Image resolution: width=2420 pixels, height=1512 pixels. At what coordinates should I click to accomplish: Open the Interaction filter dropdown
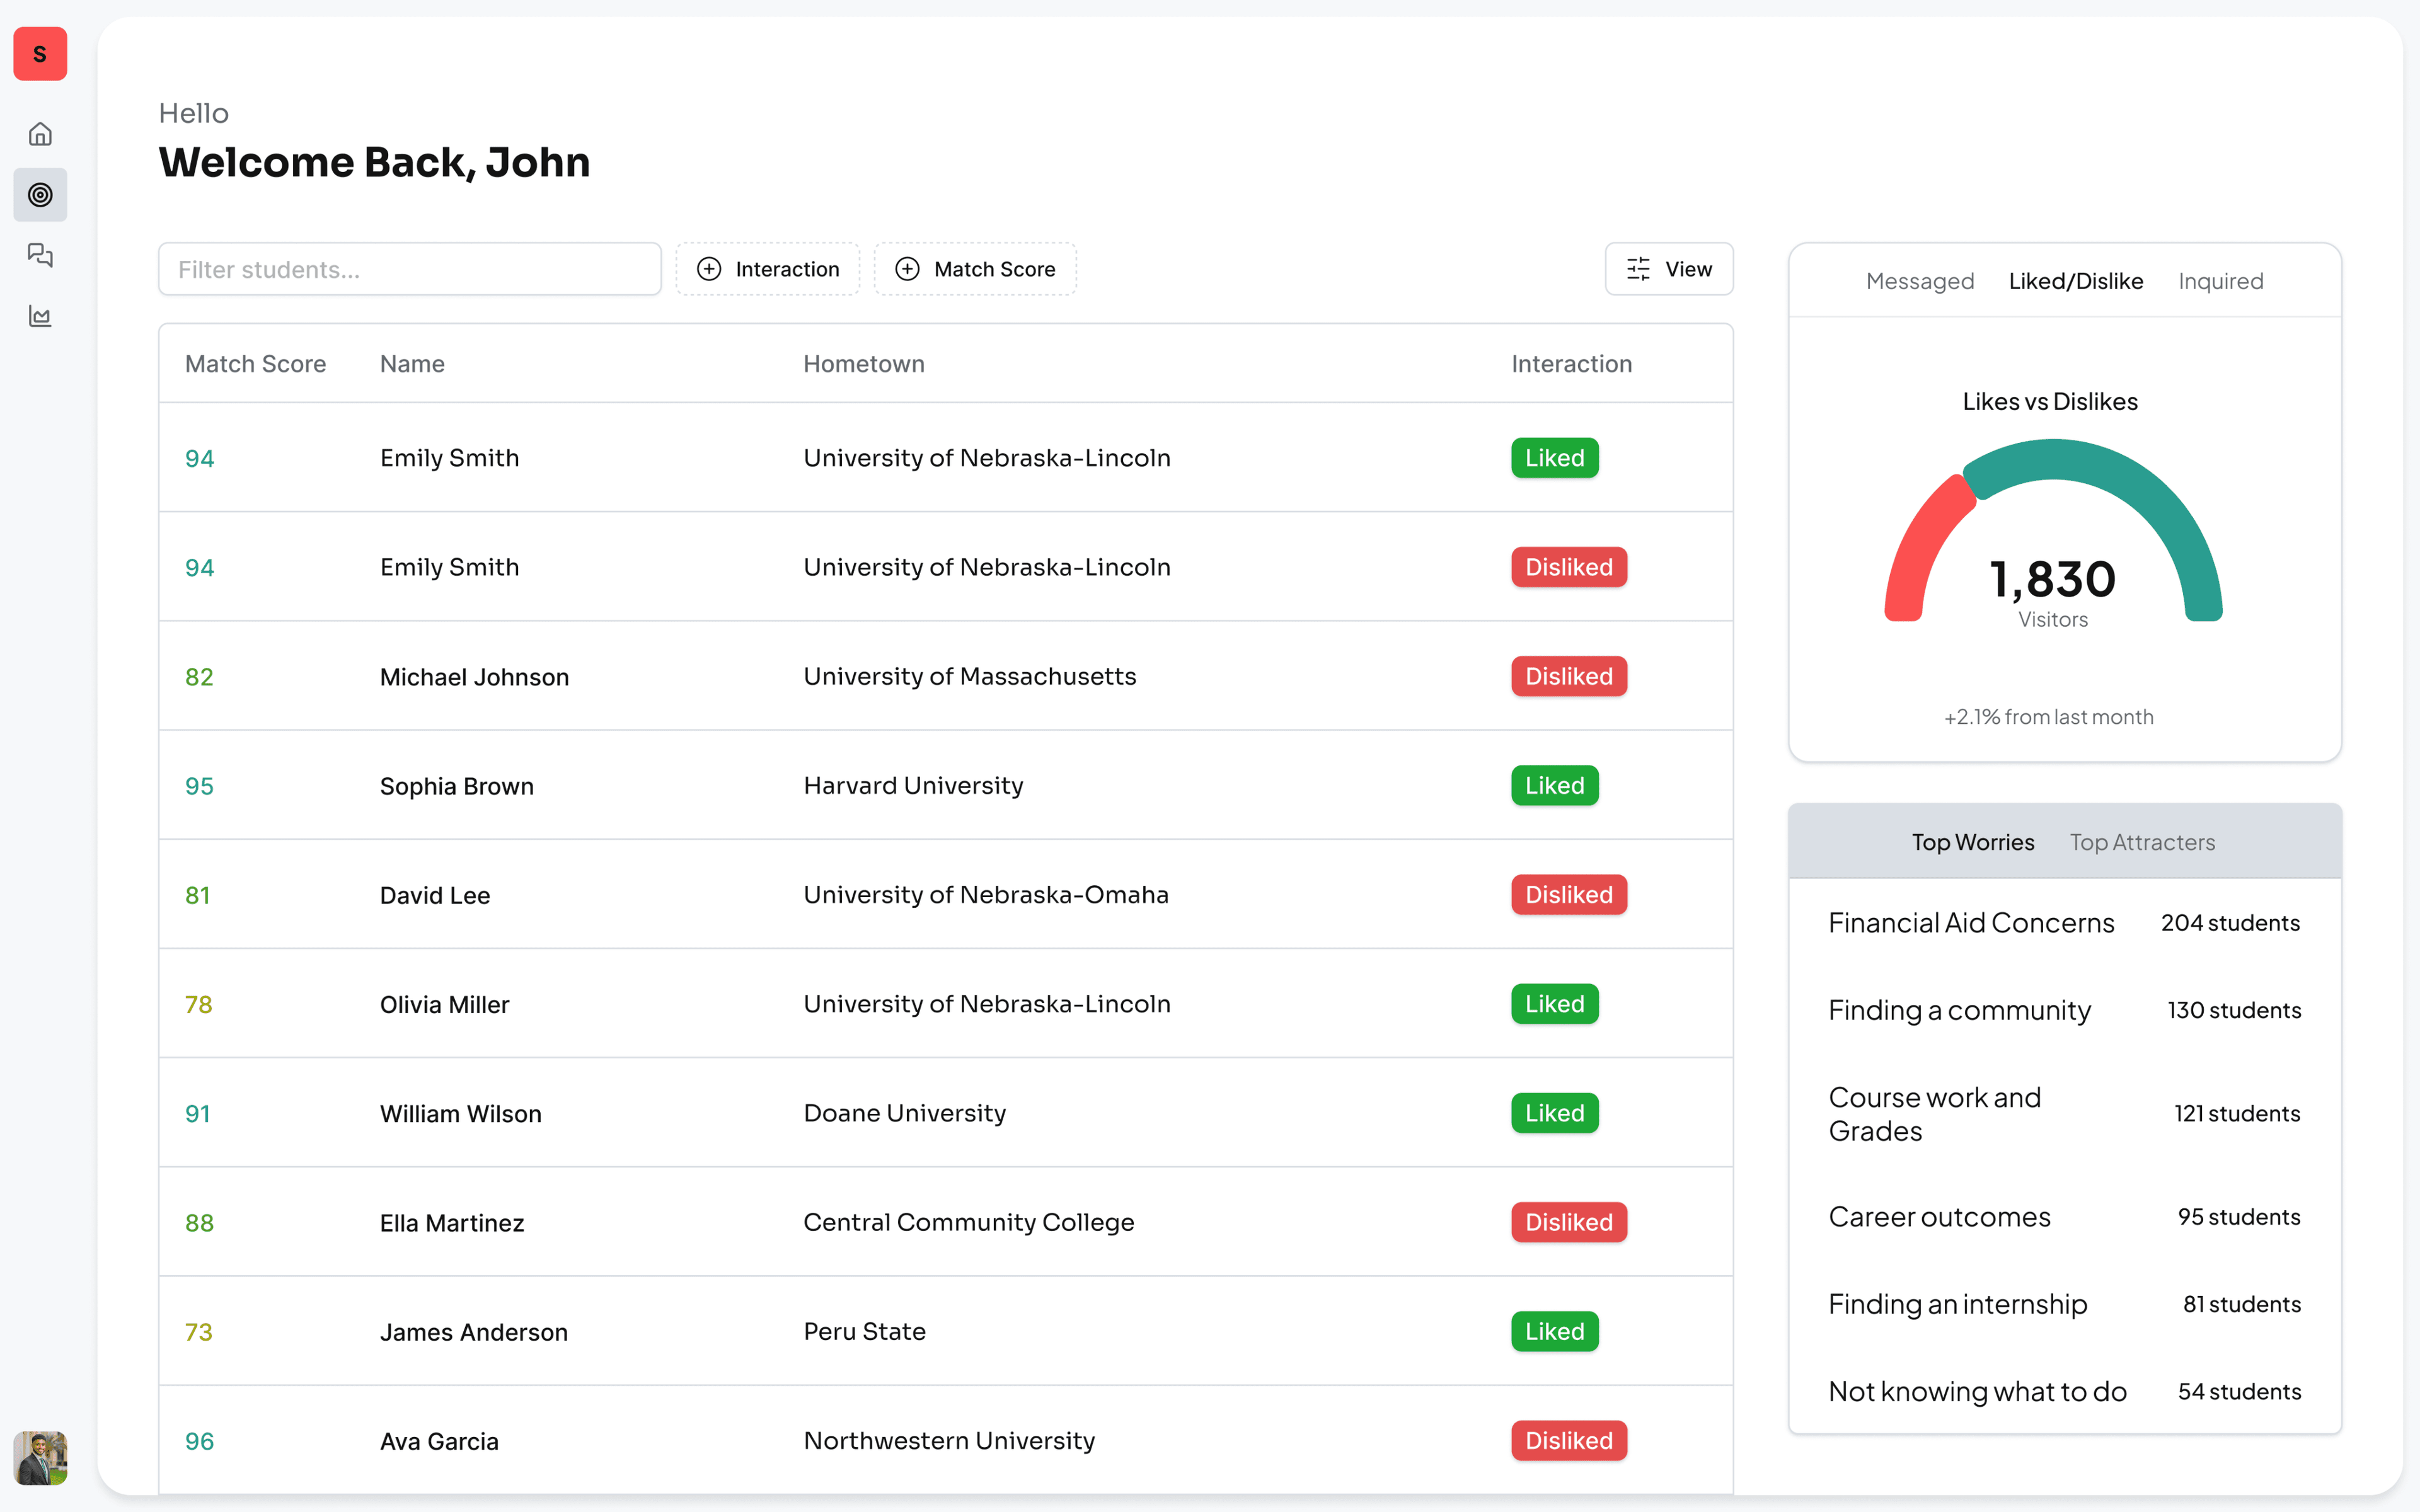768,268
